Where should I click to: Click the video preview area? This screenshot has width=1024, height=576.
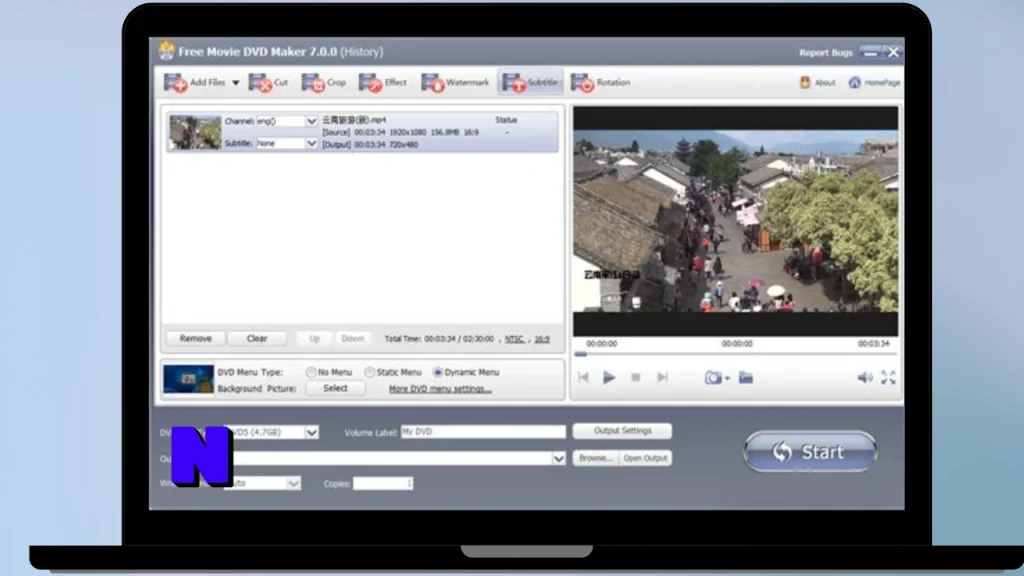(x=735, y=221)
